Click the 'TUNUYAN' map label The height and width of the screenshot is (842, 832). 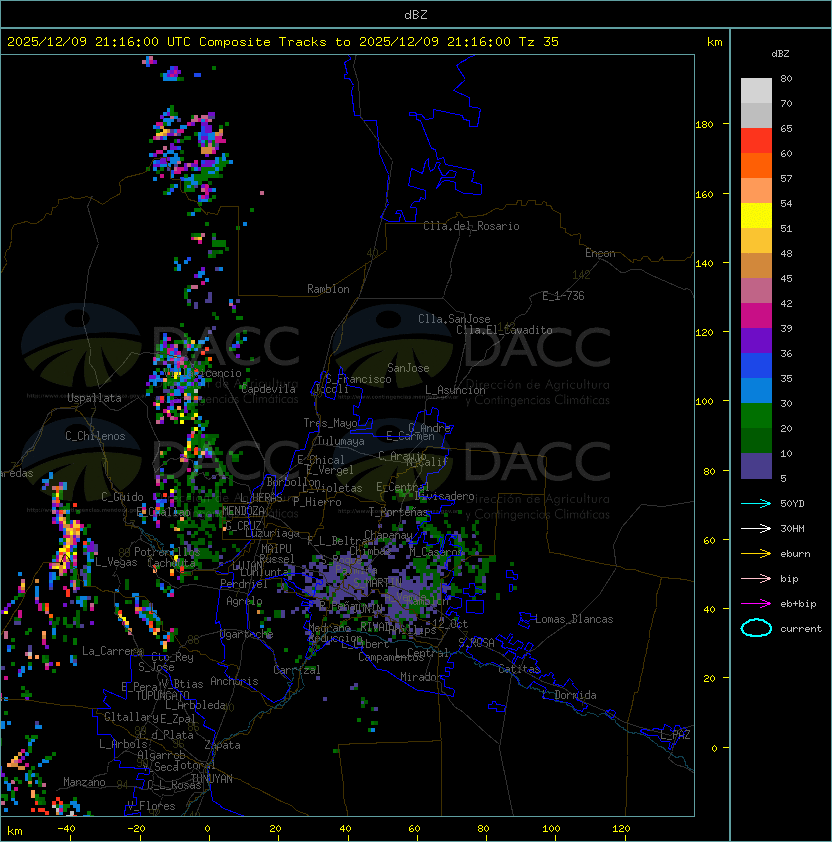(x=212, y=779)
